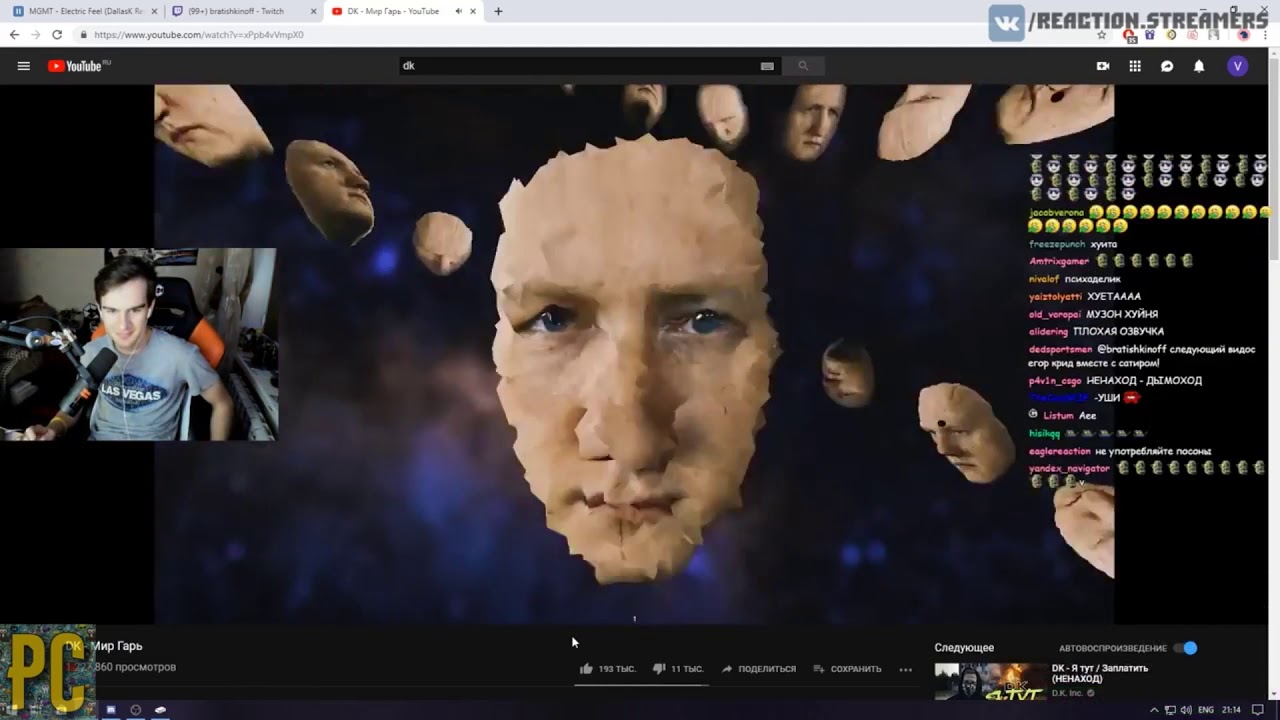This screenshot has height=720, width=1280.
Task: Open the D.K. Inc. channel link
Action: tap(1070, 693)
